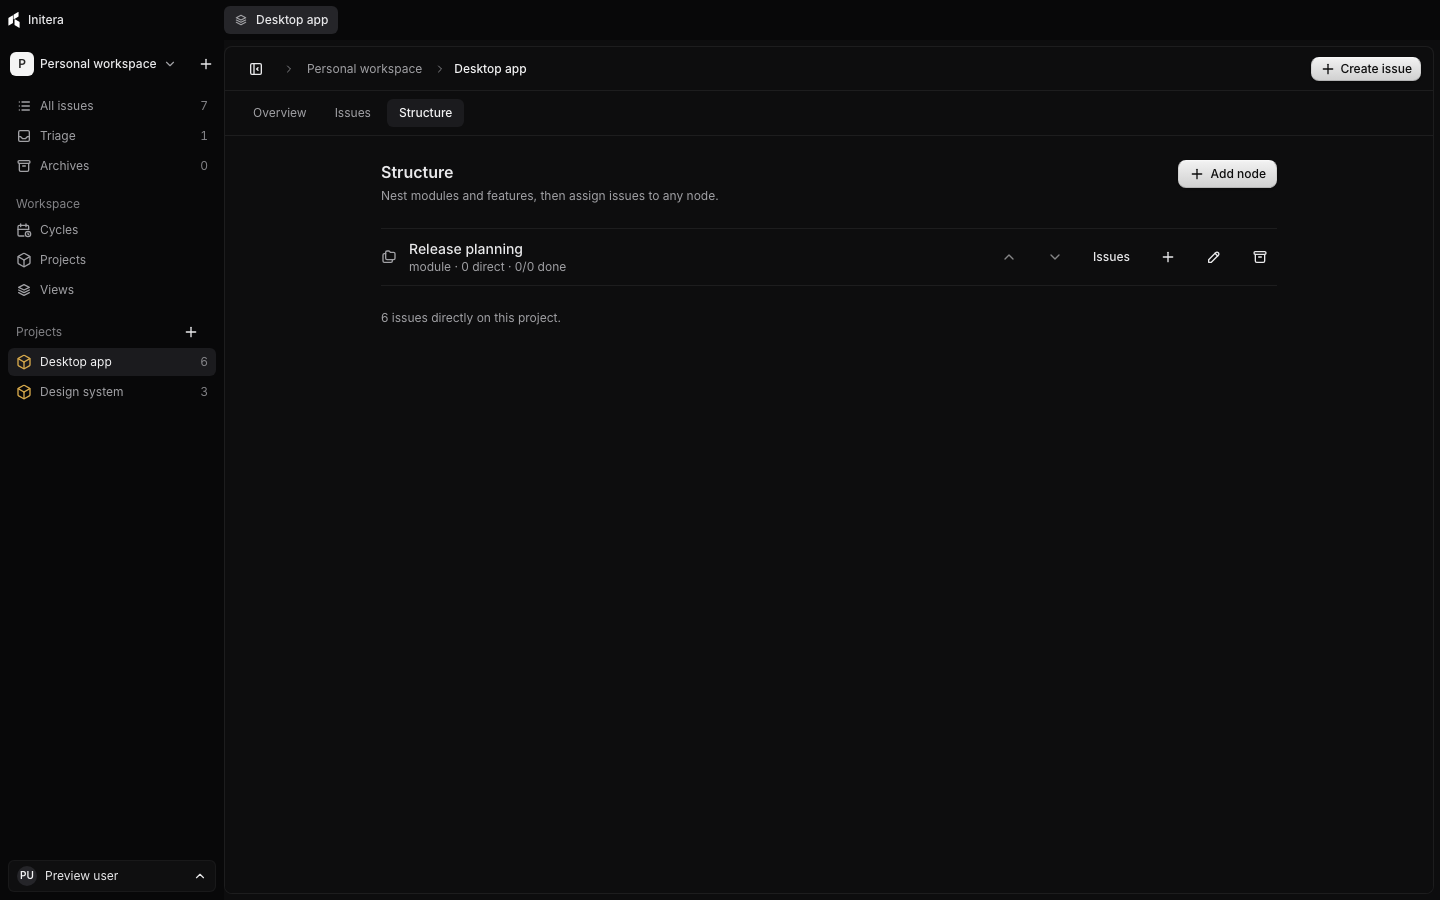Select Design system project
Image resolution: width=1440 pixels, height=900 pixels.
pos(112,392)
